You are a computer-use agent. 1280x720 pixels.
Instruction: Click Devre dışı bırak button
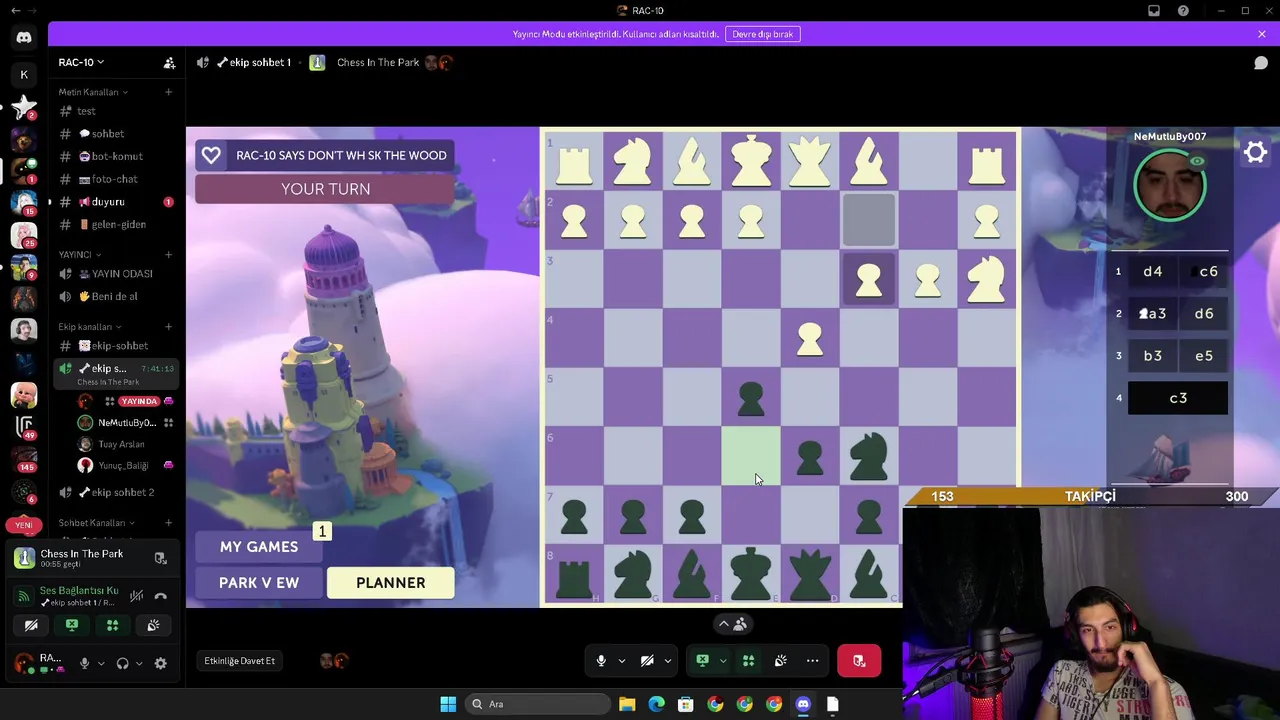[x=763, y=34]
